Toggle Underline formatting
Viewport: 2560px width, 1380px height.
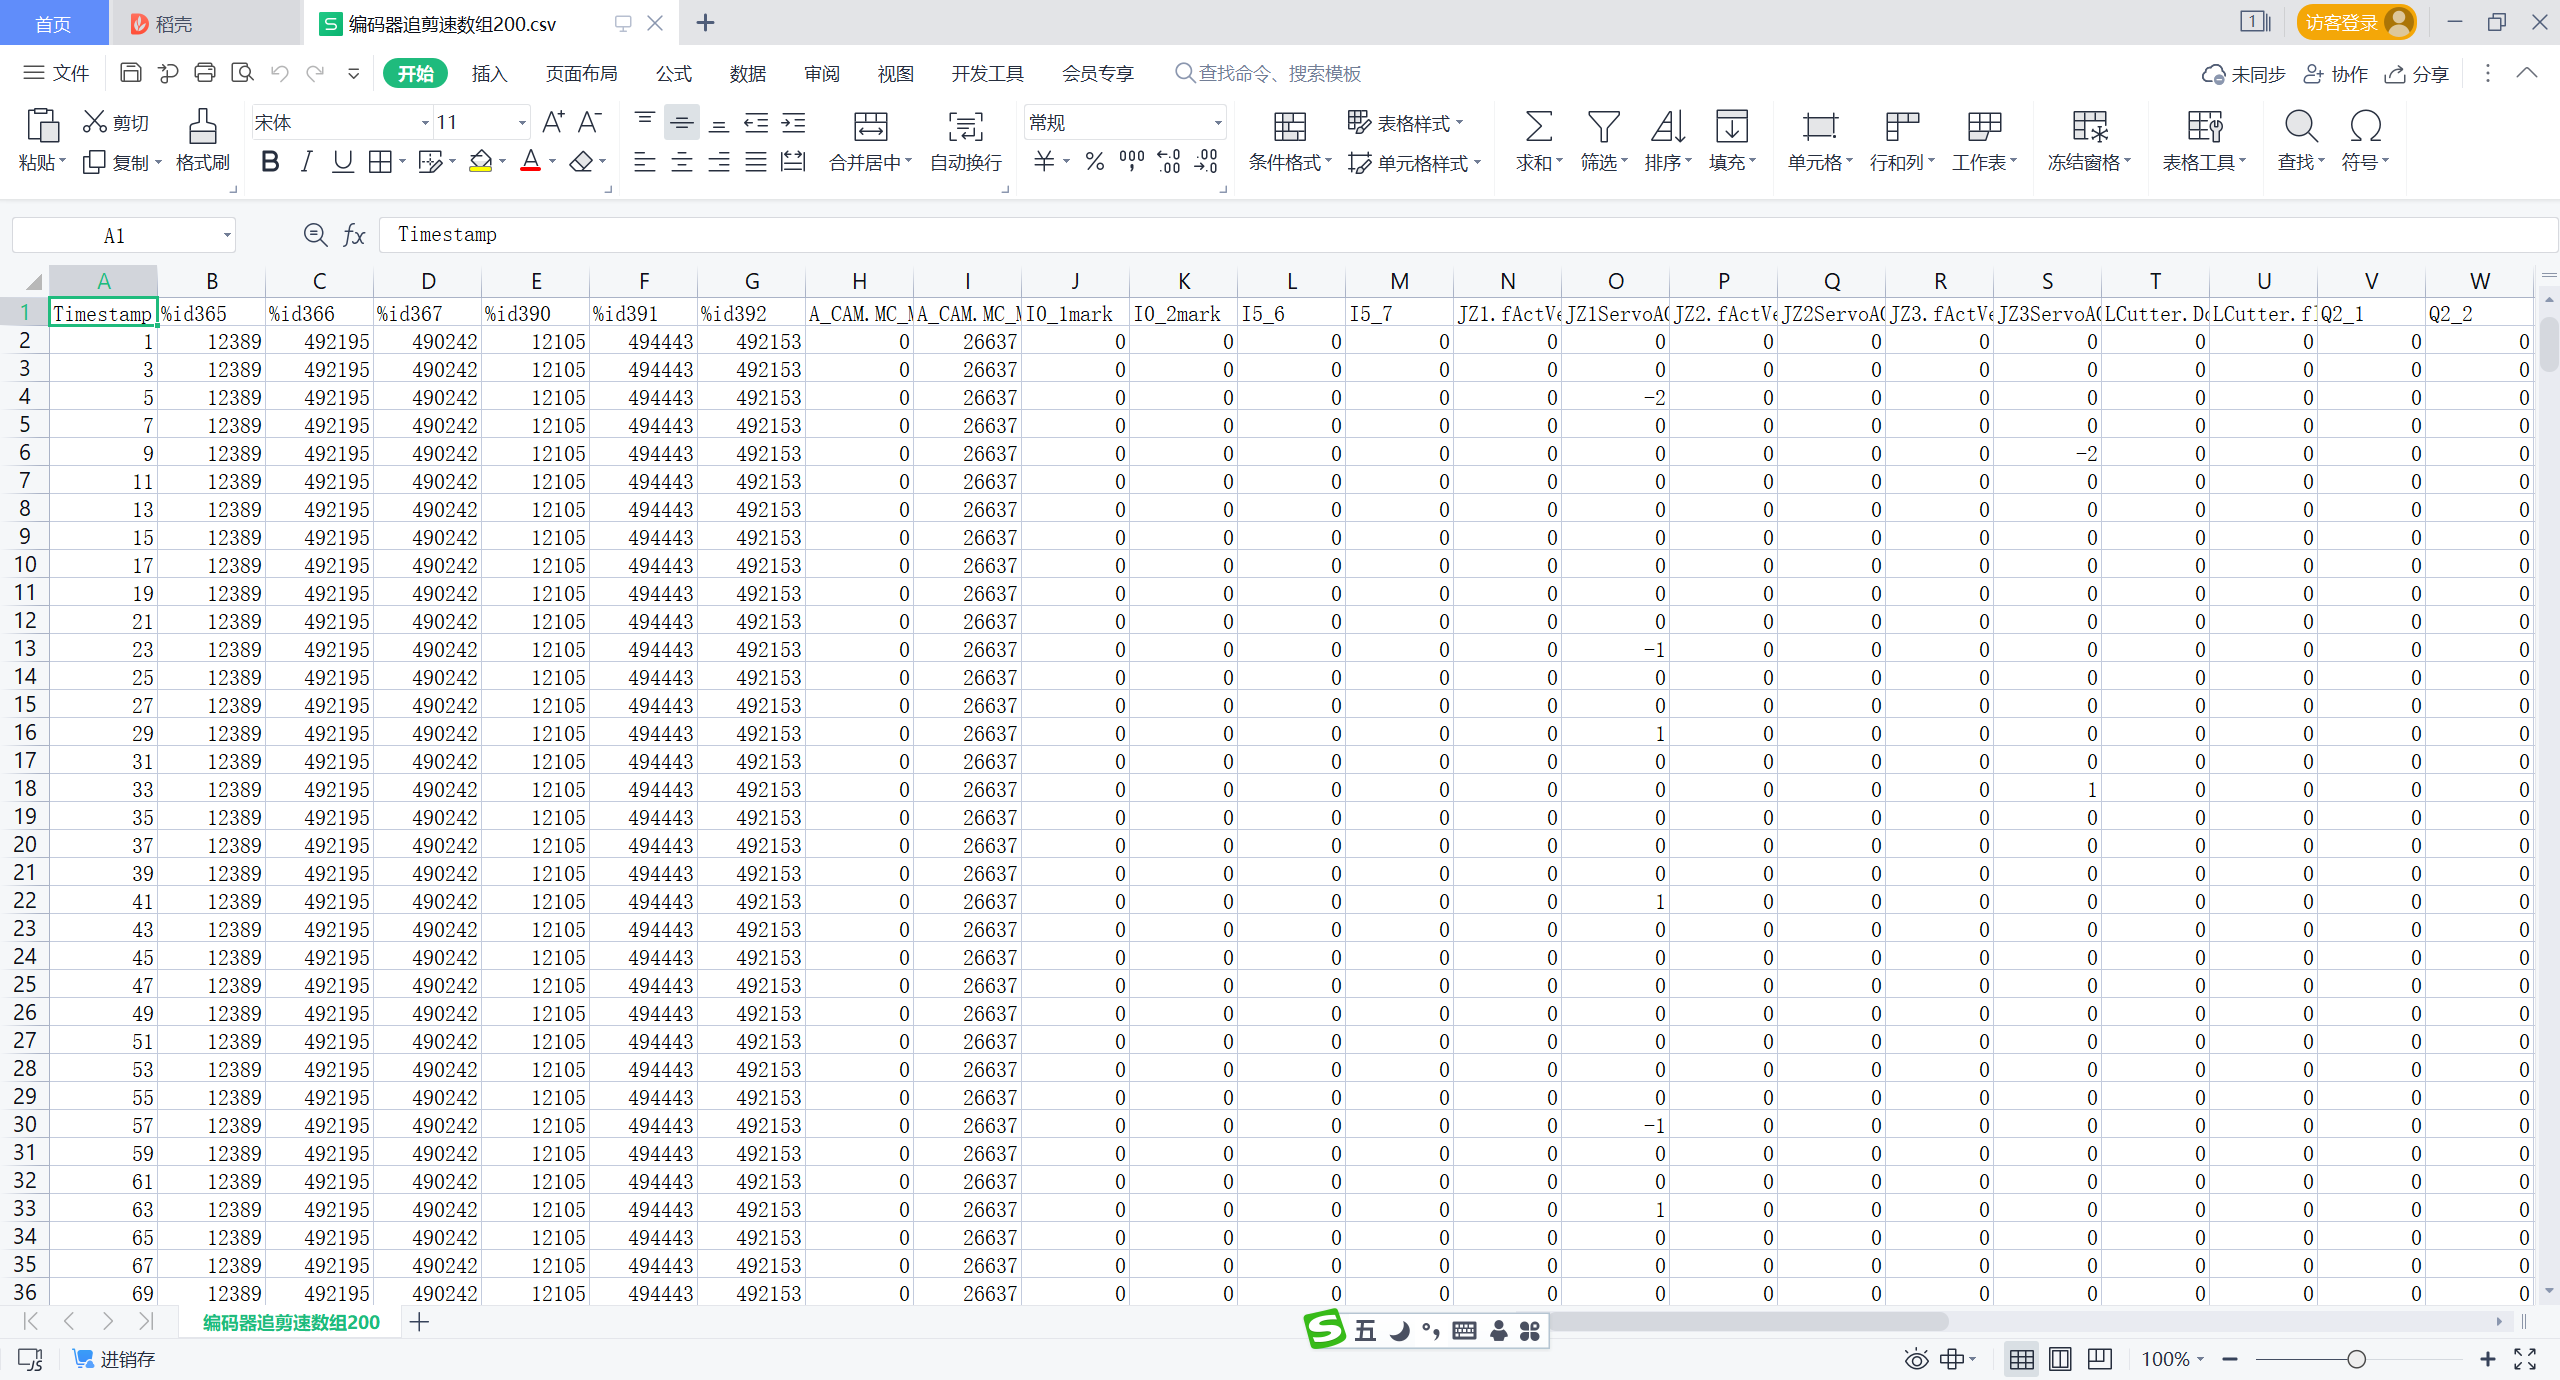[x=343, y=162]
